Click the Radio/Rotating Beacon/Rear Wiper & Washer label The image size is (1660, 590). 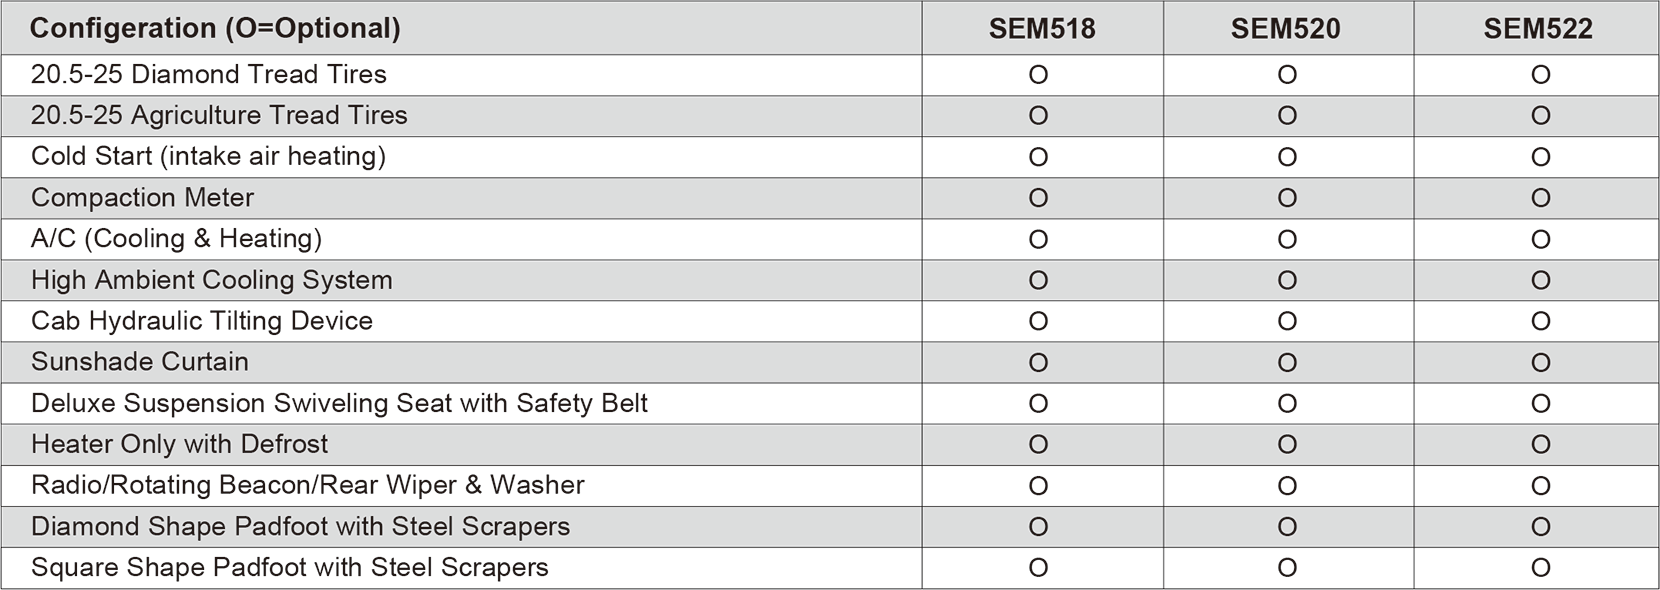coord(307,485)
